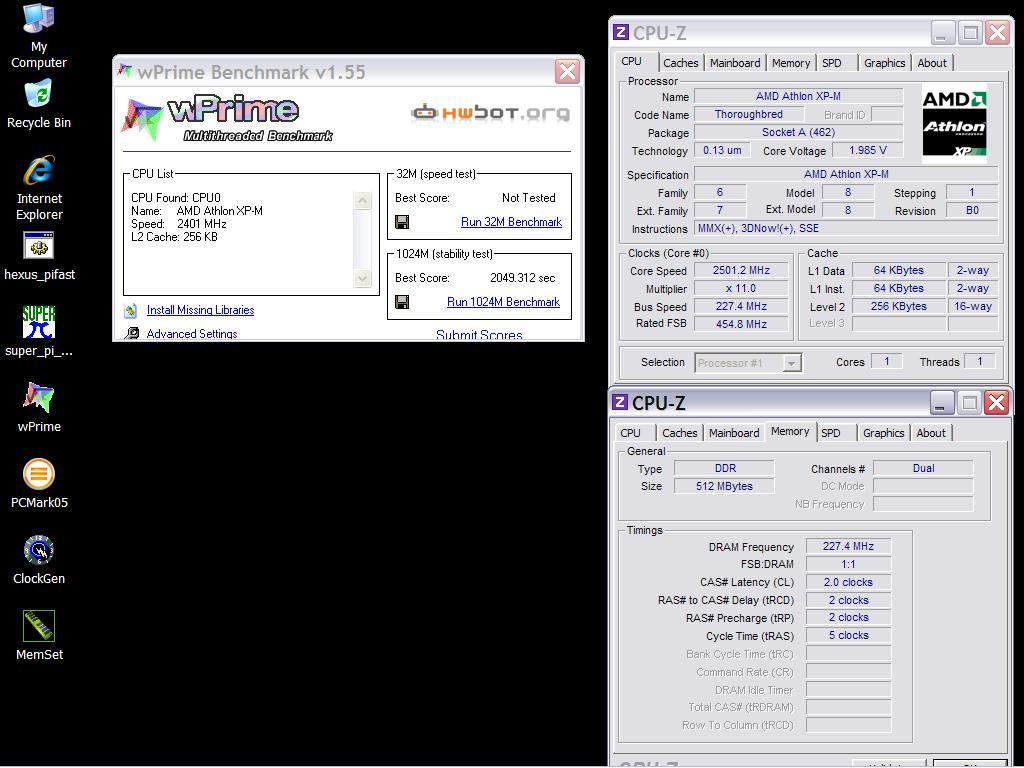Open About tab in upper CPU-Z
Screen dimensions: 1024x768
point(932,63)
